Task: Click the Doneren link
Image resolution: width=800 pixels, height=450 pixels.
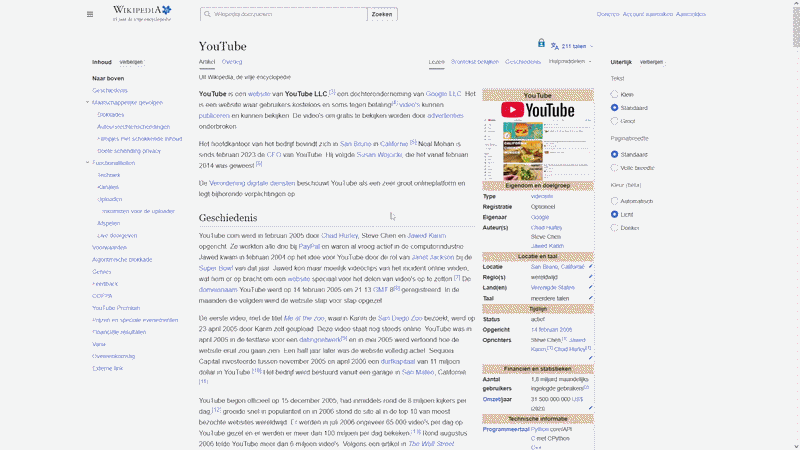Action: pos(608,14)
